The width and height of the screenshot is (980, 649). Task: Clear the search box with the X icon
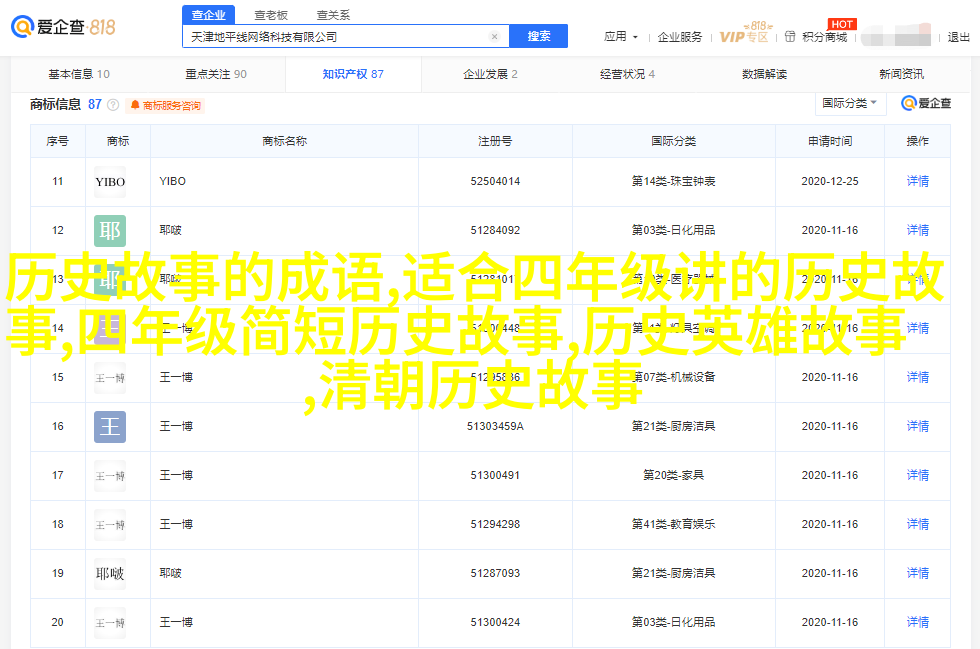pos(494,36)
